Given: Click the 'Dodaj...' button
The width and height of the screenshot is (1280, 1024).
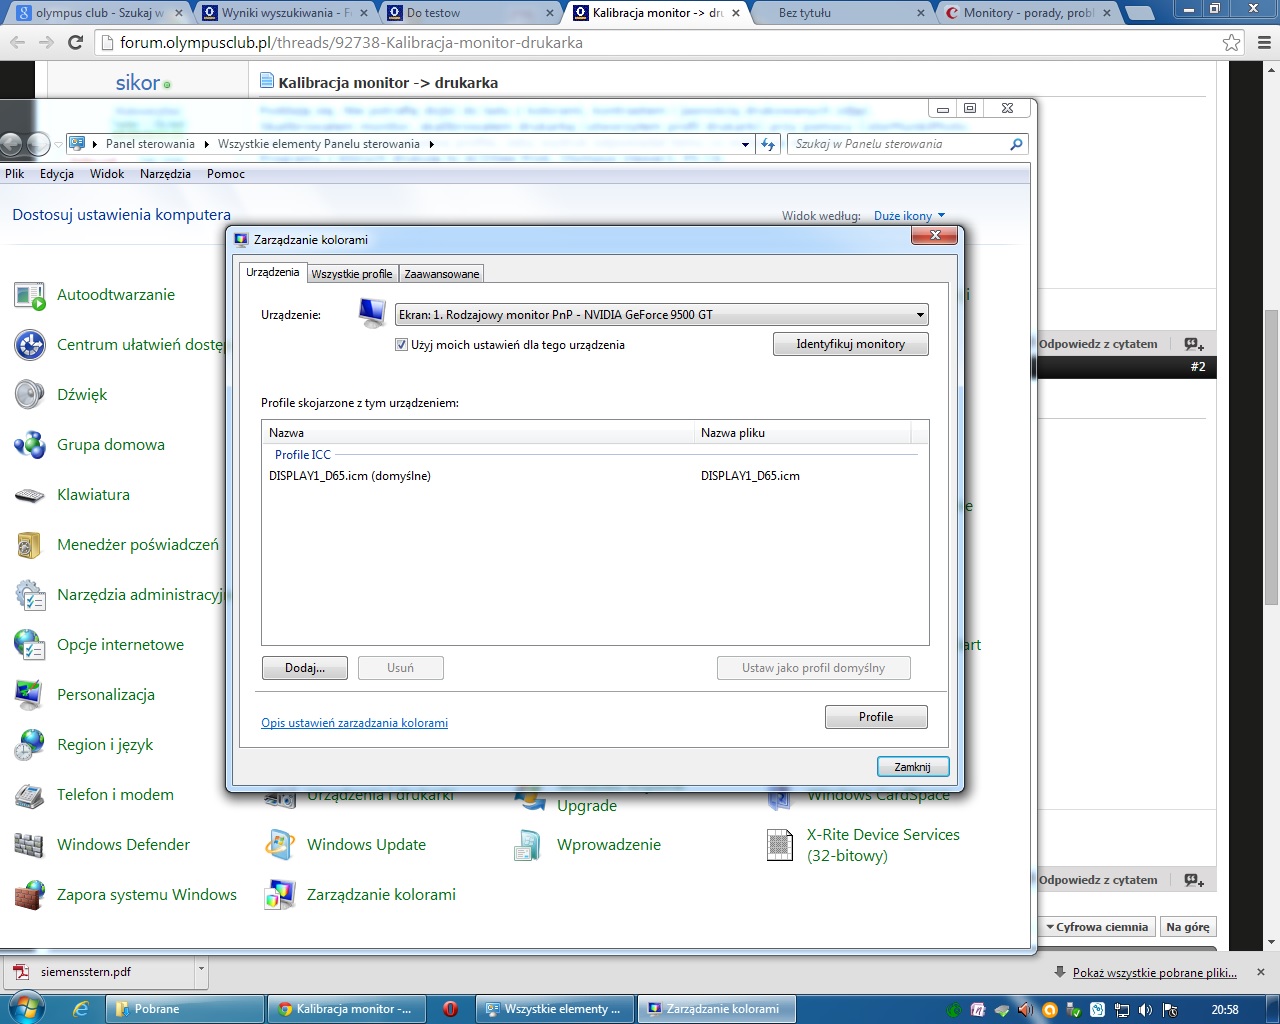Looking at the screenshot, I should tap(304, 668).
